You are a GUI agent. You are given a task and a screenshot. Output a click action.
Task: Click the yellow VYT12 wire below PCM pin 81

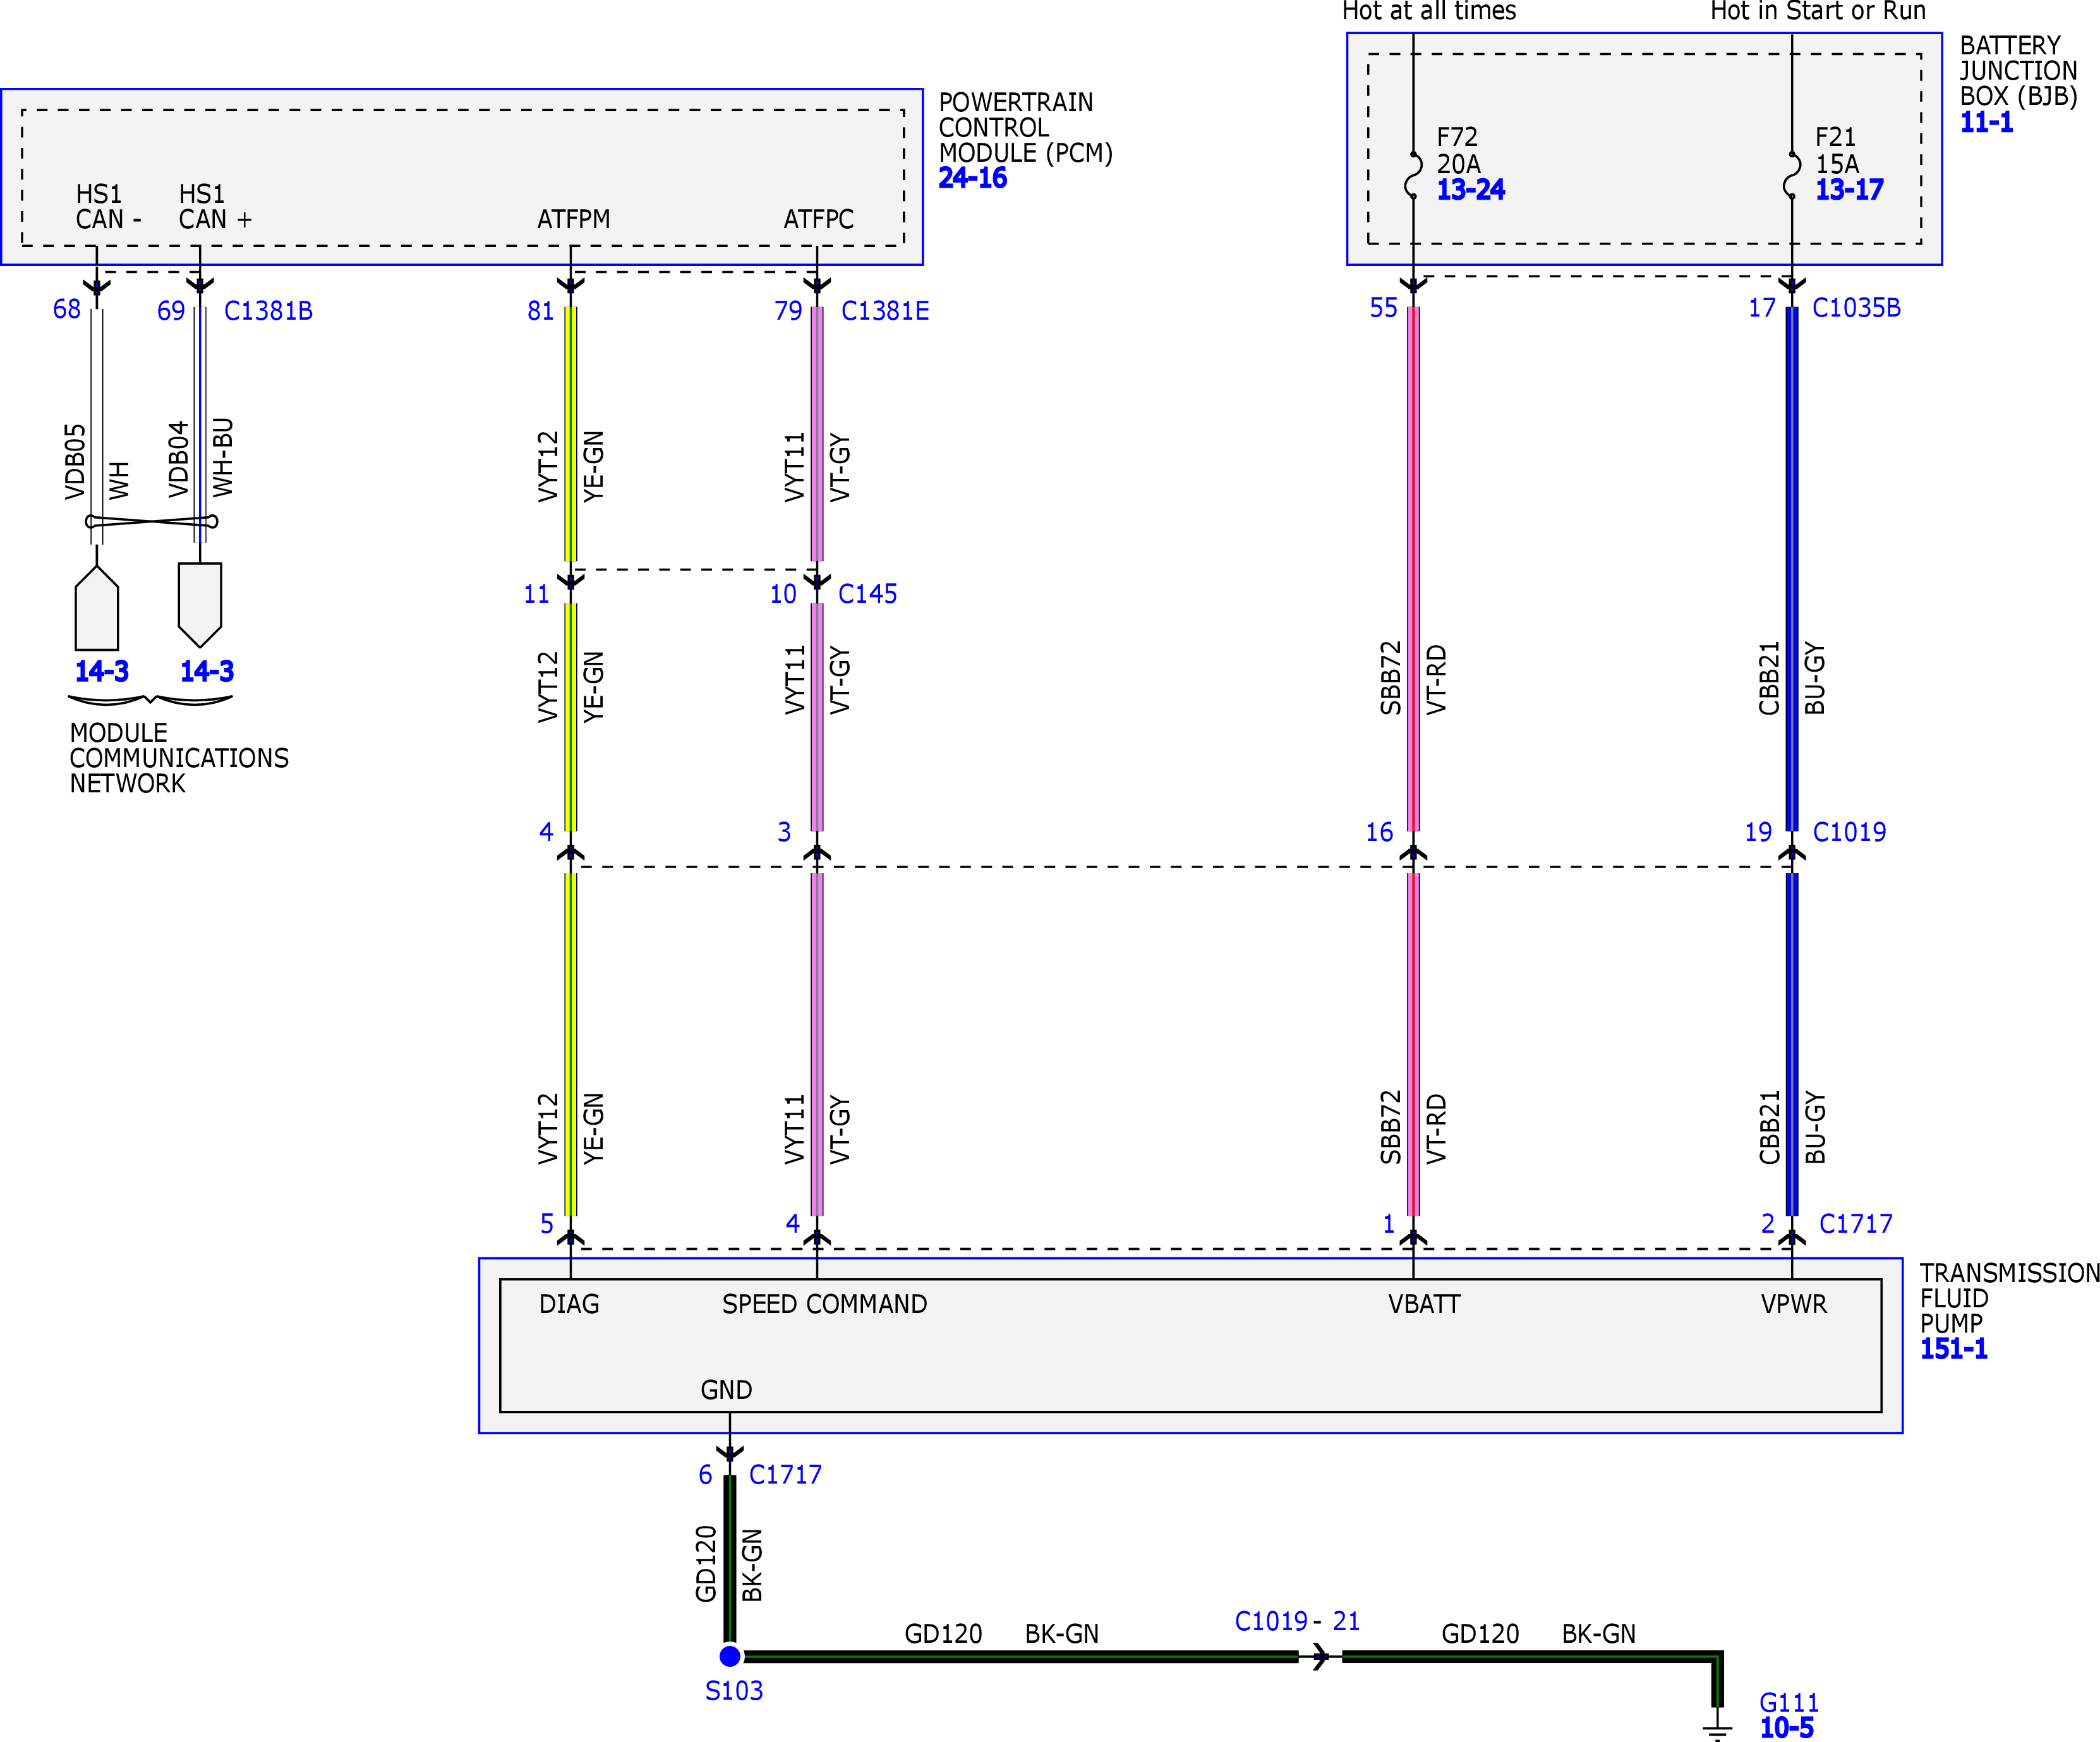click(571, 434)
